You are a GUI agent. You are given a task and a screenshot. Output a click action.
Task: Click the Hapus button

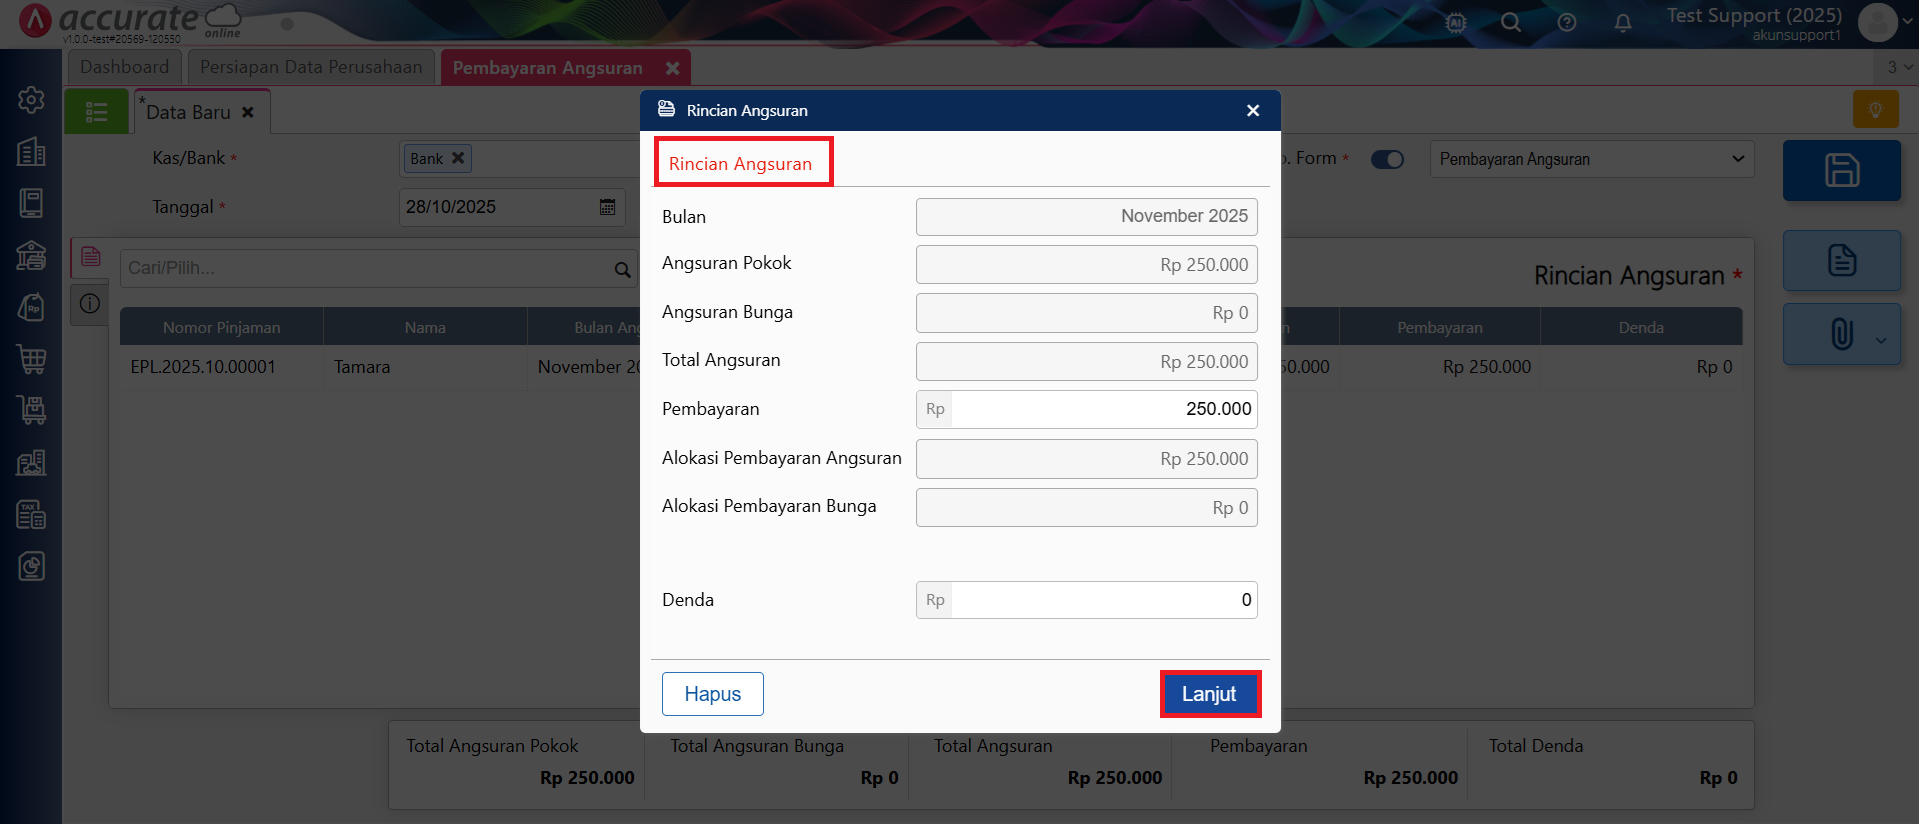click(712, 694)
